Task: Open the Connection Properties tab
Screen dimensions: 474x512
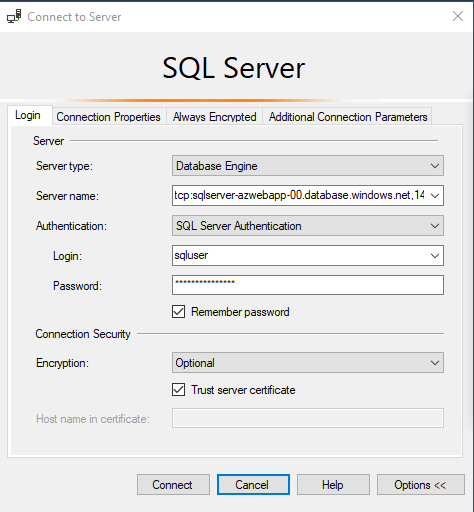Action: pos(108,117)
